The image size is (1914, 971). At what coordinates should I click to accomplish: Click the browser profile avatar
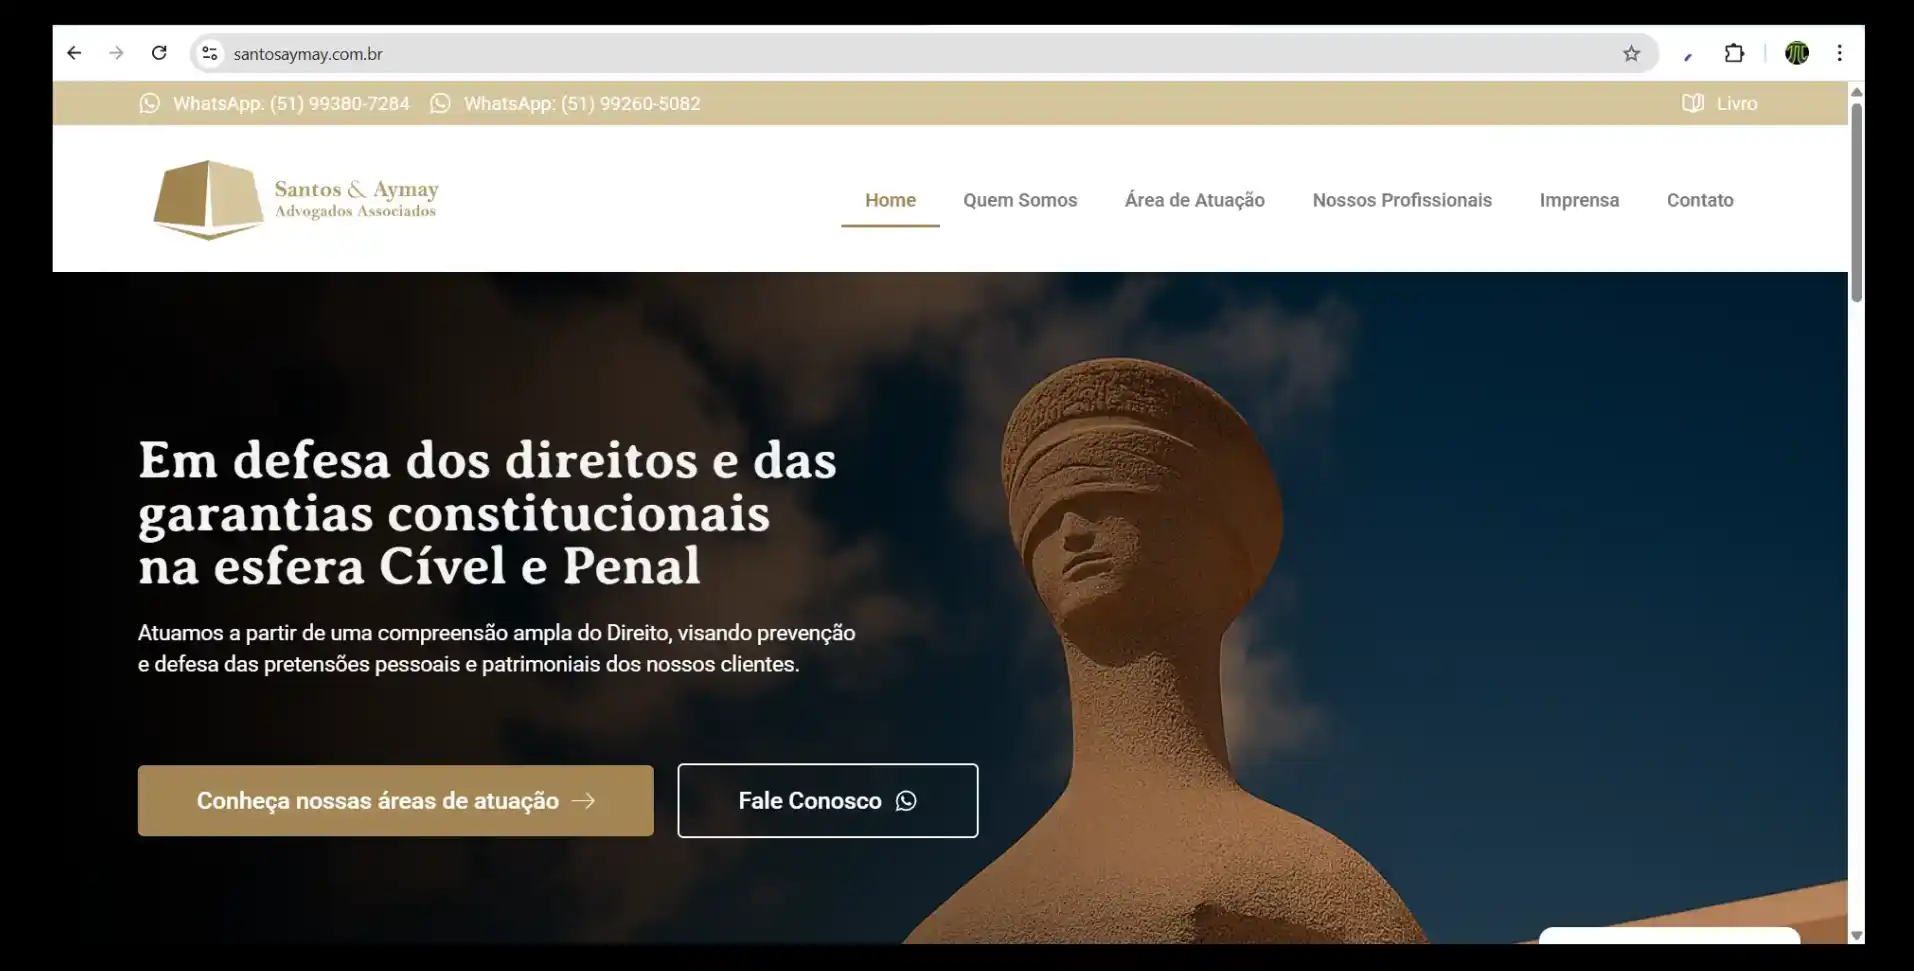(x=1797, y=53)
